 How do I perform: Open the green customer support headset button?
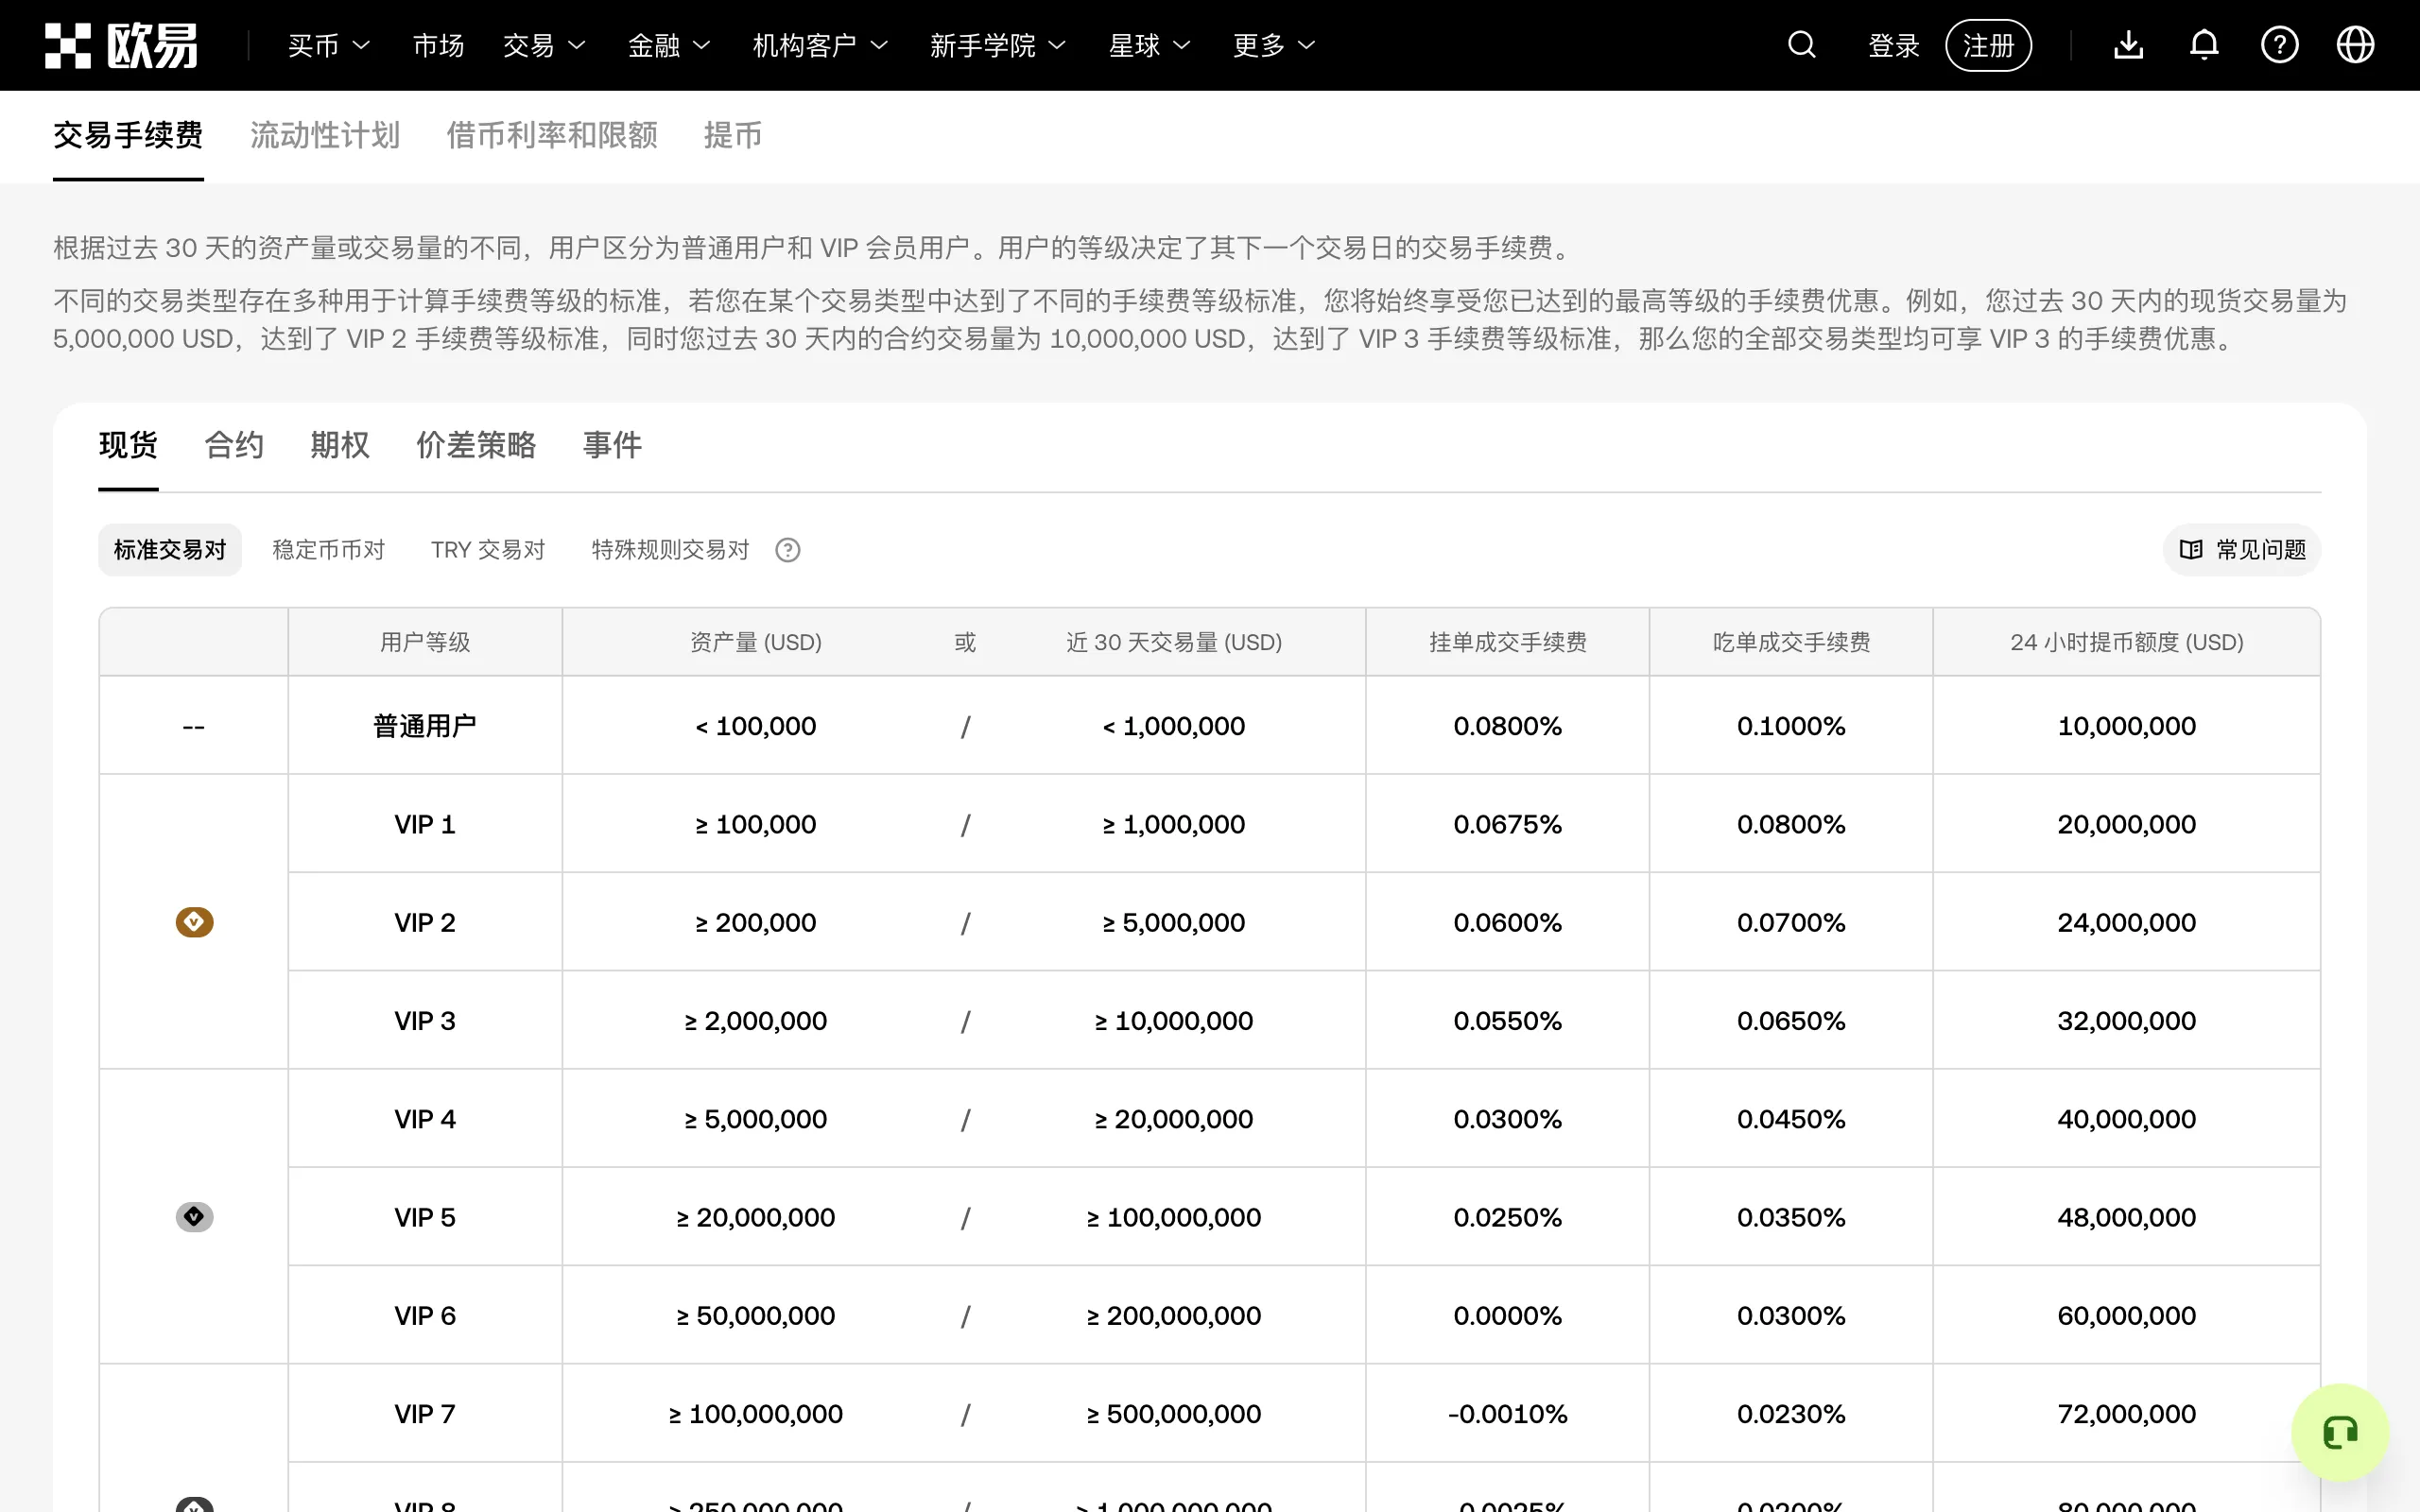(2340, 1432)
